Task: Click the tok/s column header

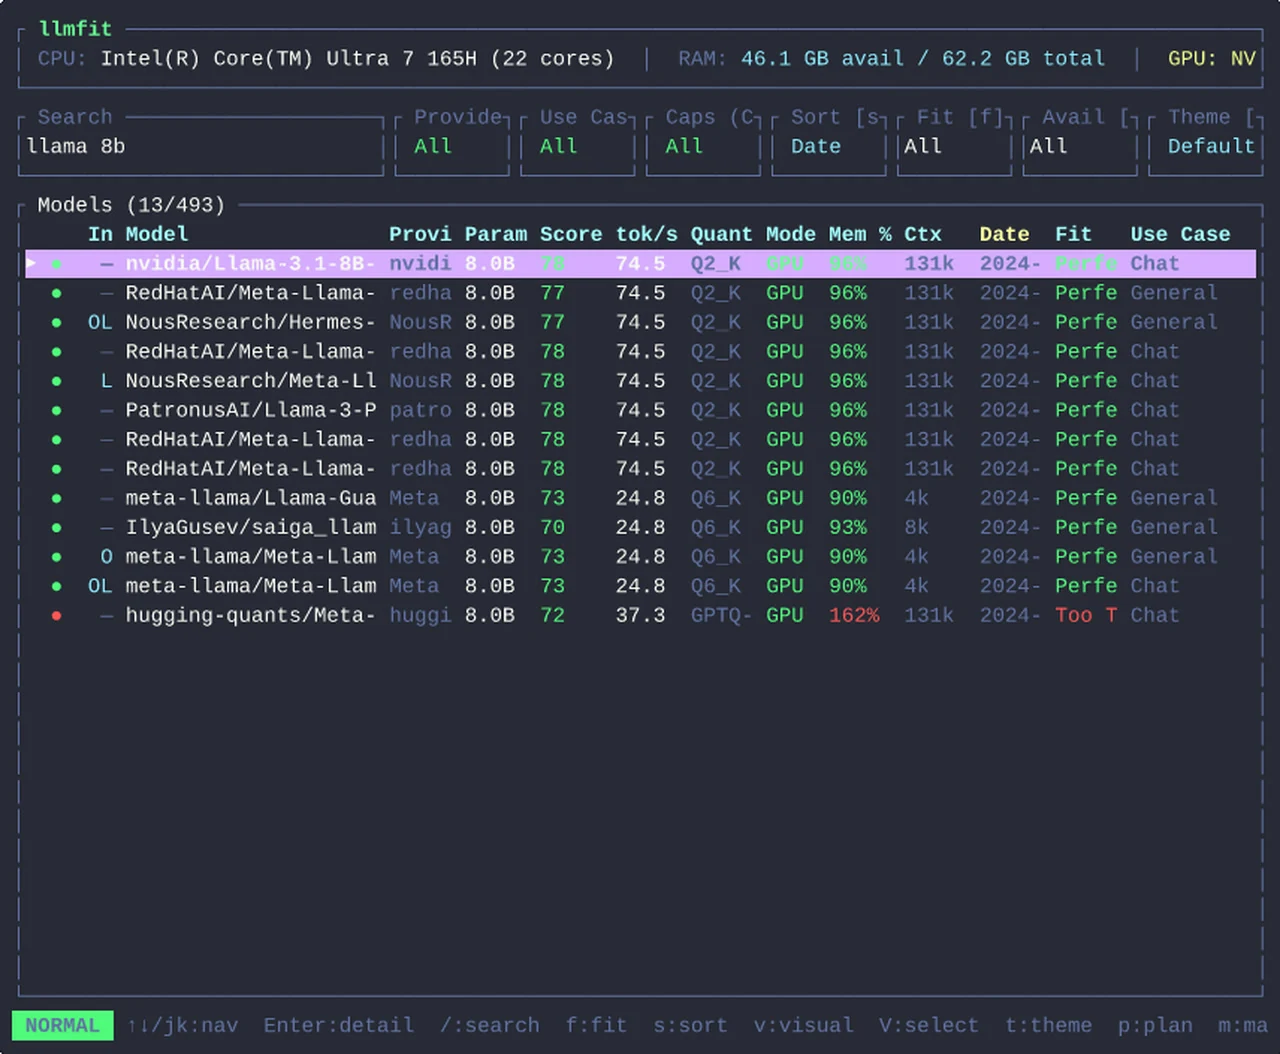Action: 646,234
